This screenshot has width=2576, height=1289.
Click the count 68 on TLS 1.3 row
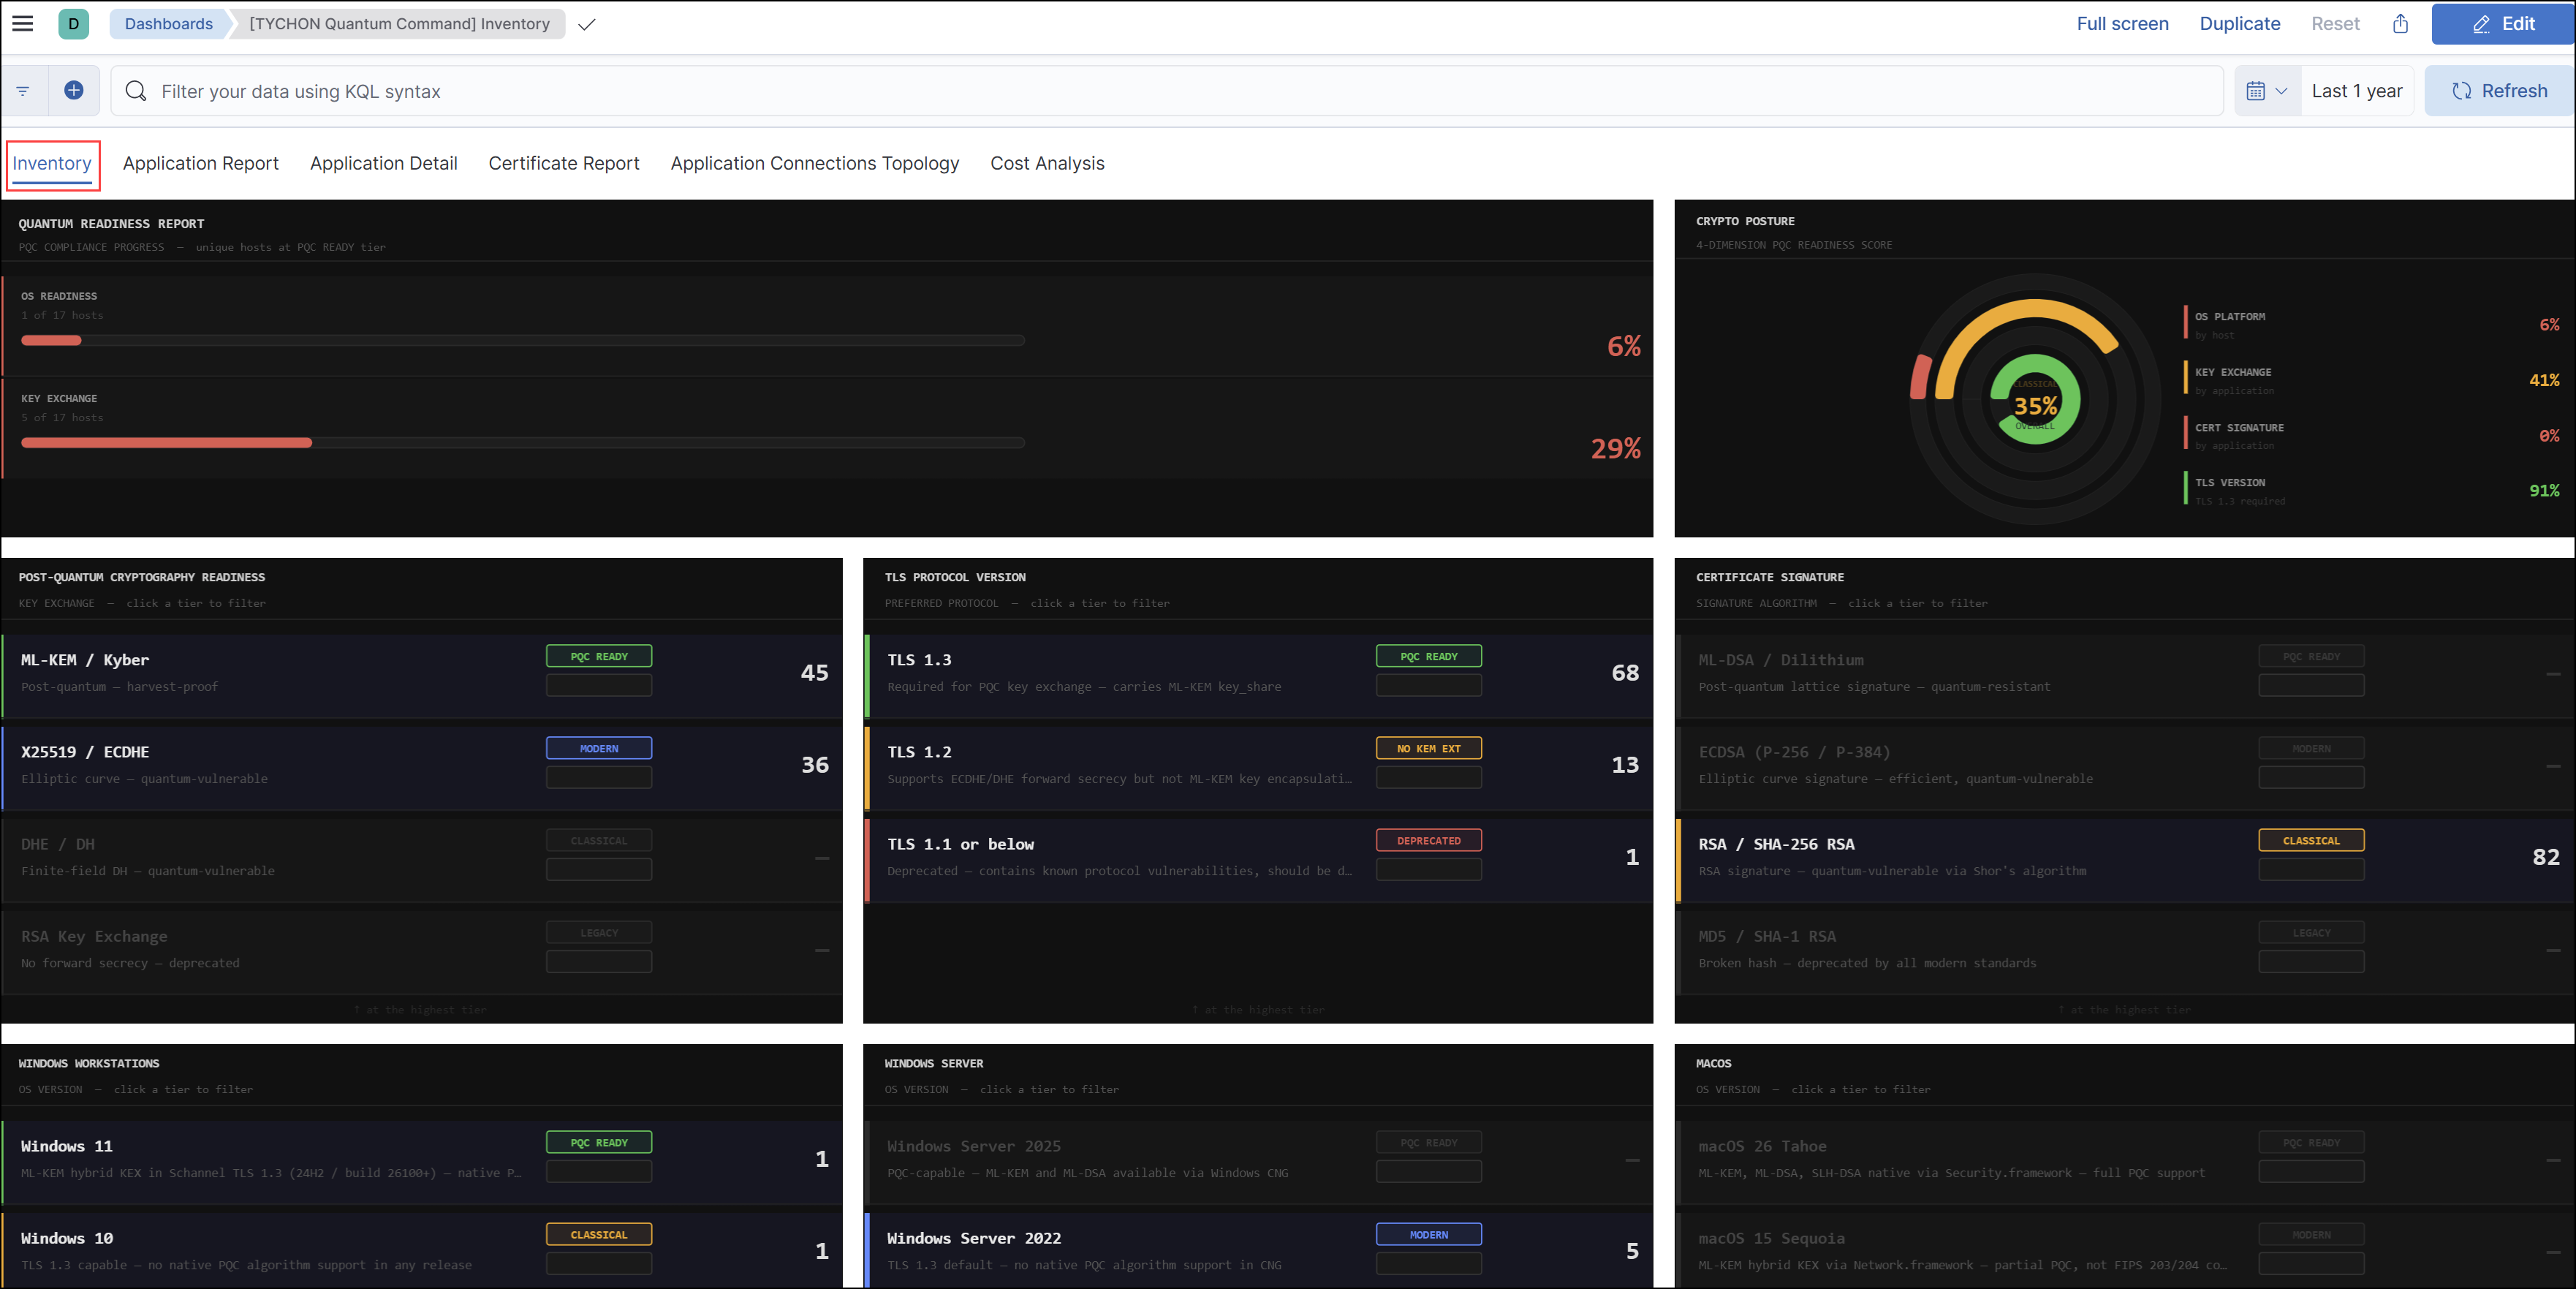coord(1625,673)
